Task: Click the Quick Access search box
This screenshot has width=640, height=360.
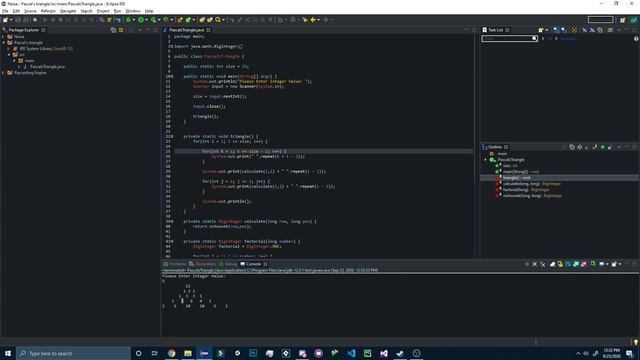Action: point(600,20)
